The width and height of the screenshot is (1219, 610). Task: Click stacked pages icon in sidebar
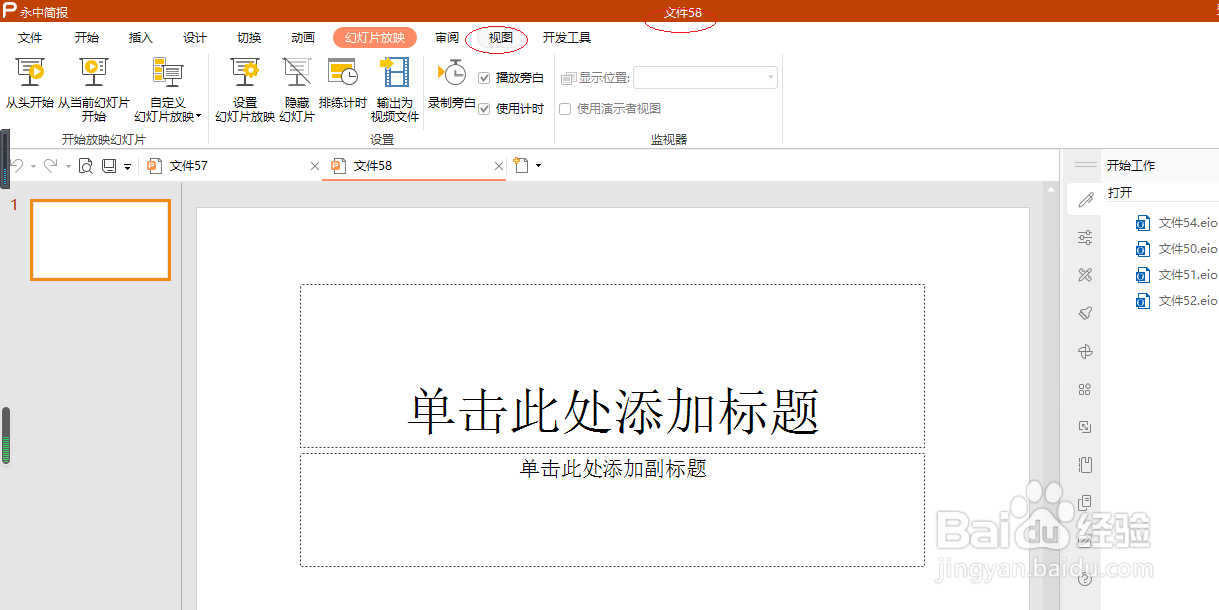[x=1085, y=503]
